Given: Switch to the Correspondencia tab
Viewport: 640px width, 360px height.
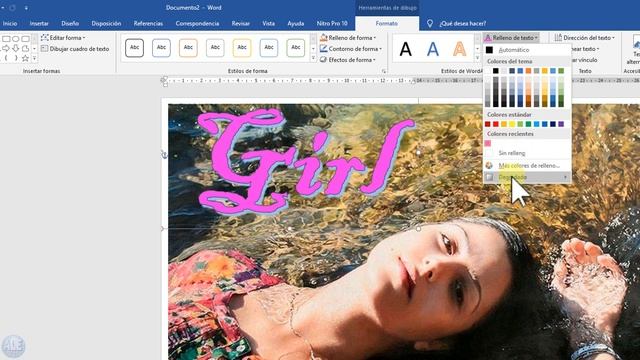Looking at the screenshot, I should [x=197, y=24].
